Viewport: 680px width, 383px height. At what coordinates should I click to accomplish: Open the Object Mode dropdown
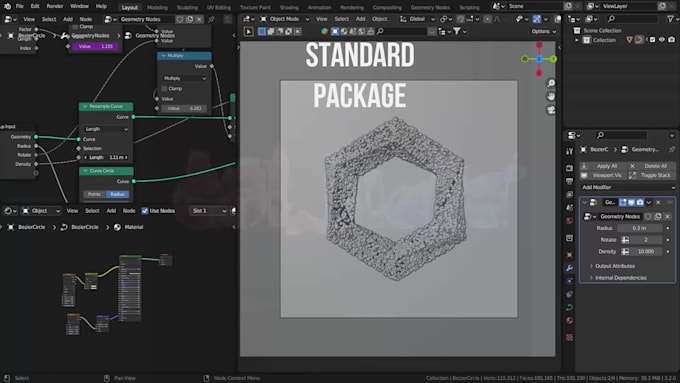click(285, 19)
